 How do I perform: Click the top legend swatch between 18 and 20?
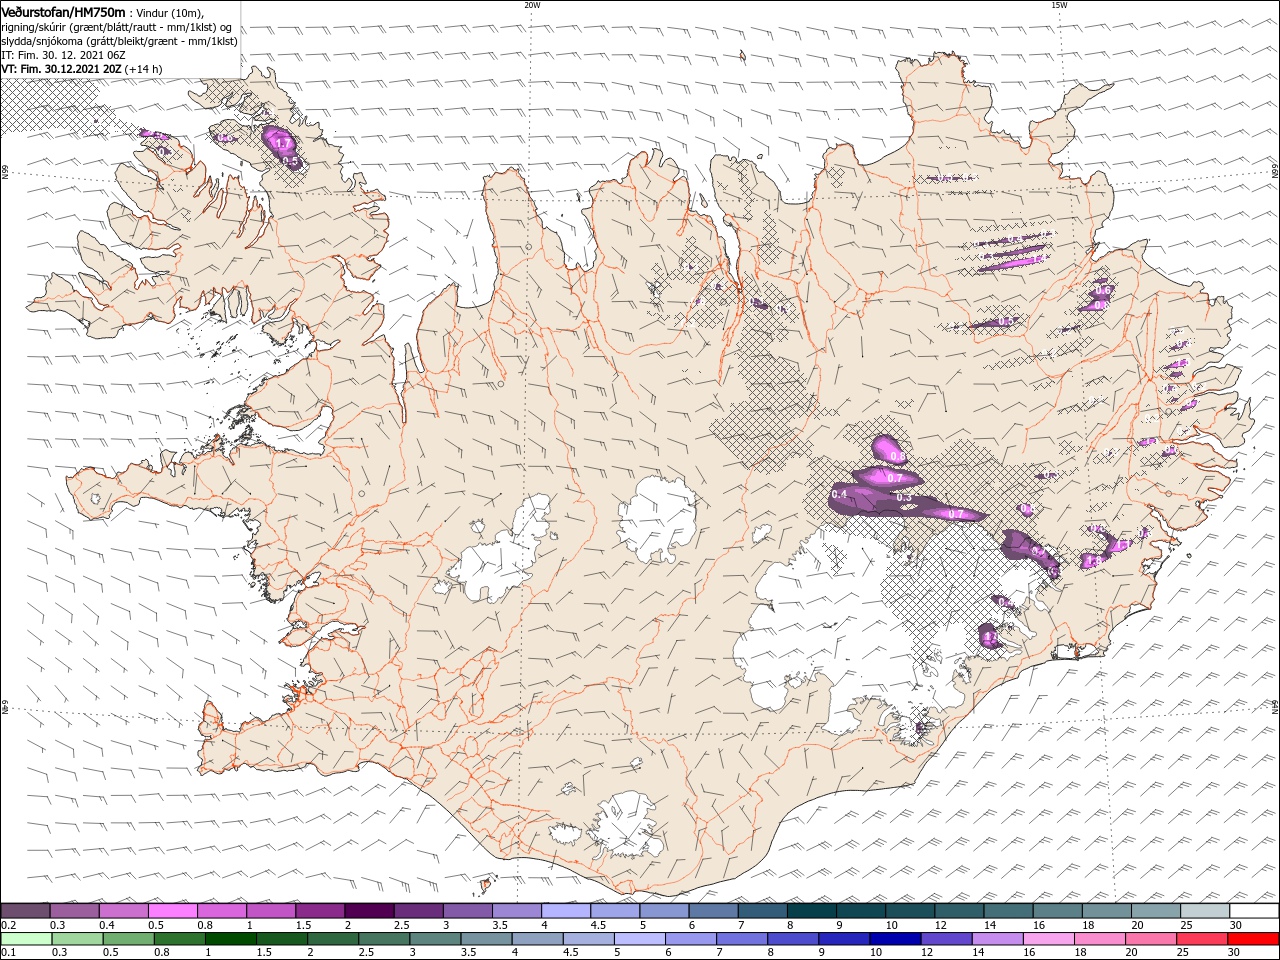(x=1107, y=911)
